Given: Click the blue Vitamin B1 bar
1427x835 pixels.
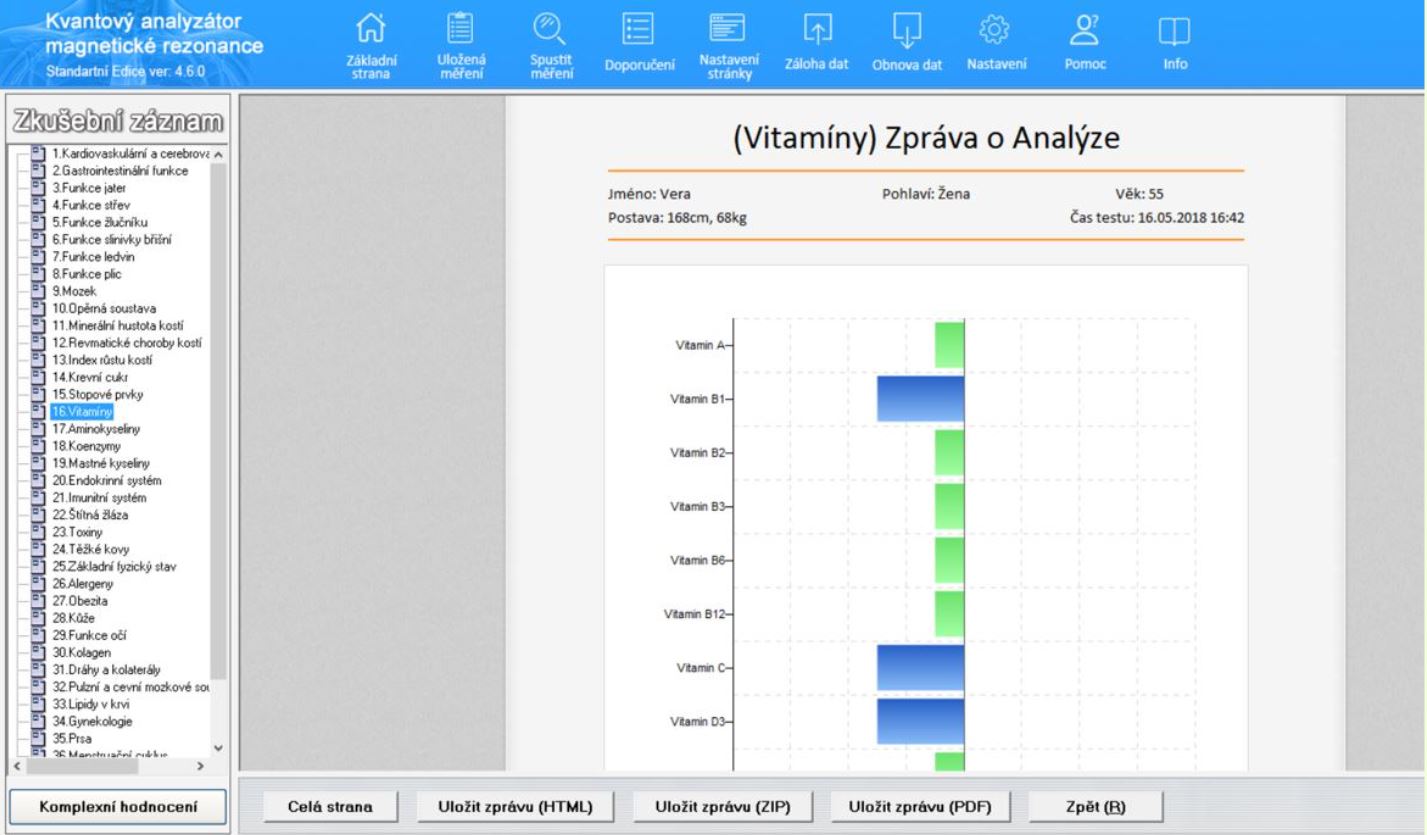Looking at the screenshot, I should coord(920,399).
